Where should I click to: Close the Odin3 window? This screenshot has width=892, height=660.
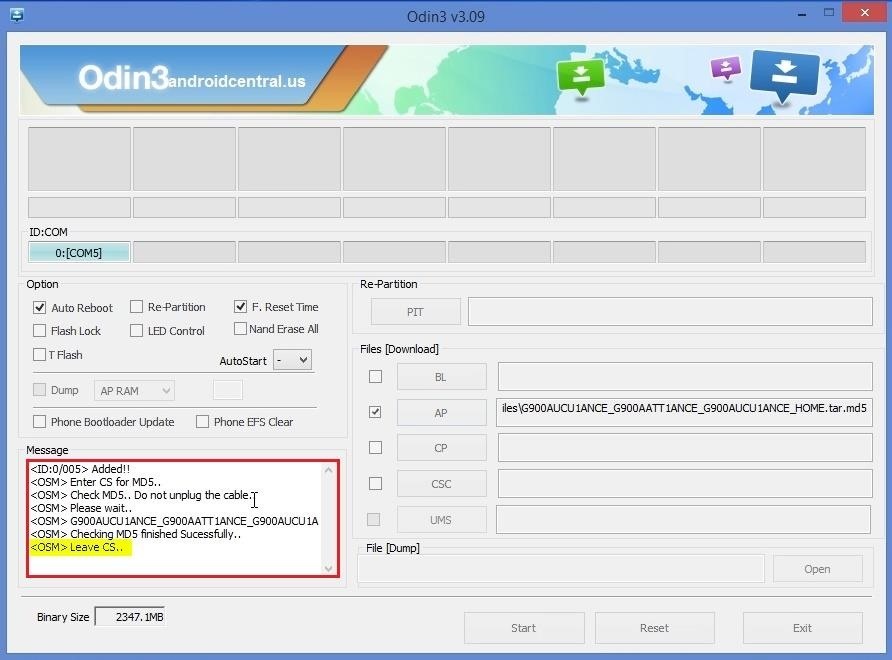(x=865, y=13)
